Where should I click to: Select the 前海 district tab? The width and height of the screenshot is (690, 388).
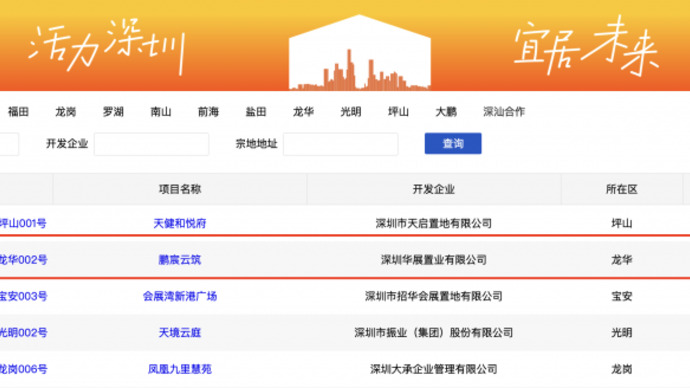[x=208, y=112]
